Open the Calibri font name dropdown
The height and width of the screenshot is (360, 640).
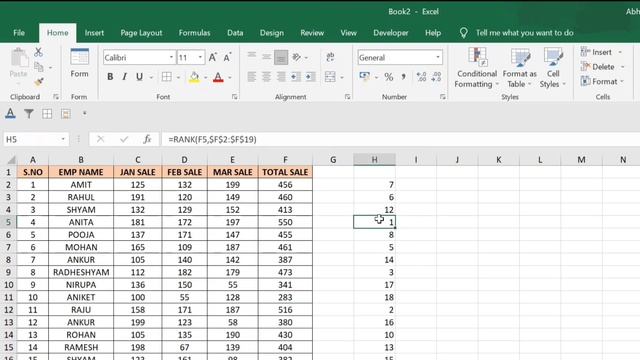coord(171,58)
